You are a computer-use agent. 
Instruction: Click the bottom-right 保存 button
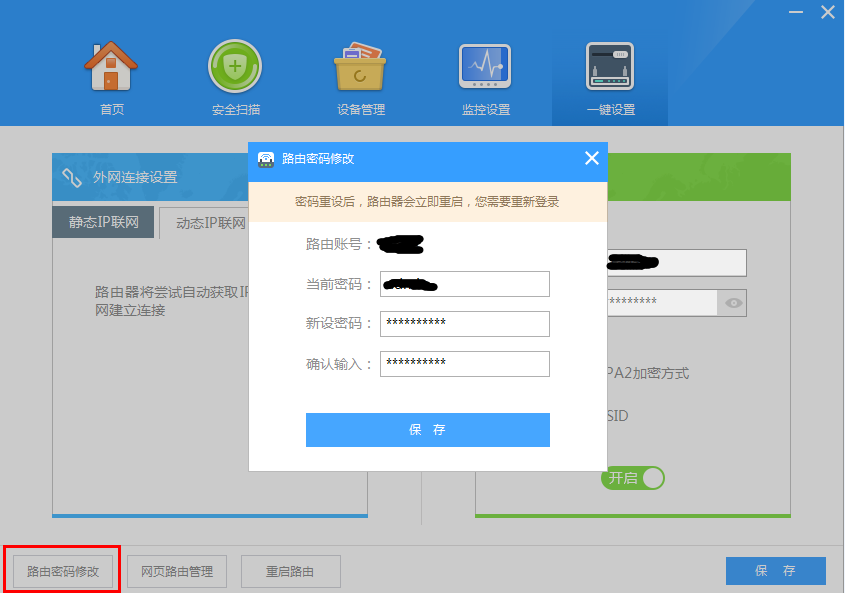776,571
